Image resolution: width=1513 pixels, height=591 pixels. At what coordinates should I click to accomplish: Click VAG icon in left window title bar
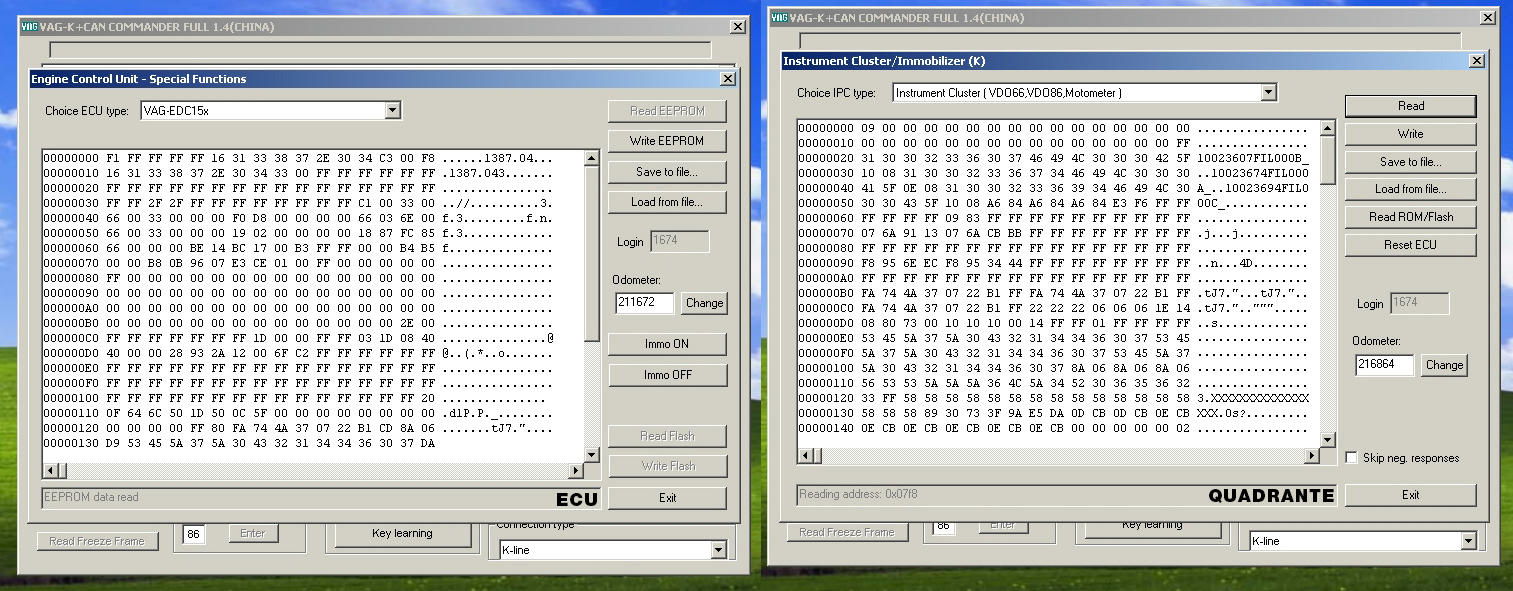click(28, 27)
